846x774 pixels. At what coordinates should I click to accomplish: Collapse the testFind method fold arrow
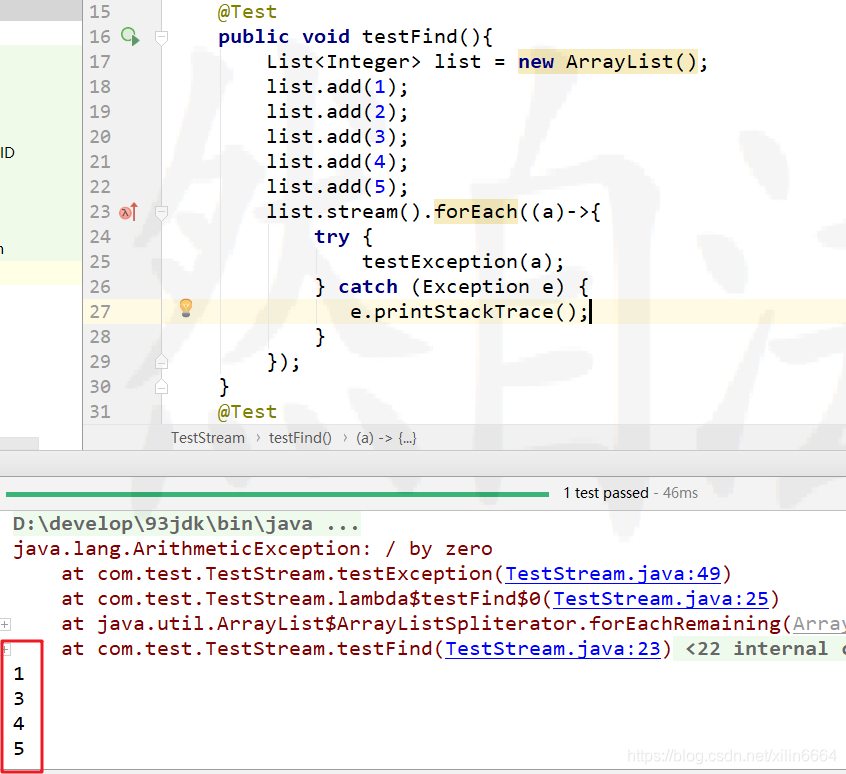[161, 36]
